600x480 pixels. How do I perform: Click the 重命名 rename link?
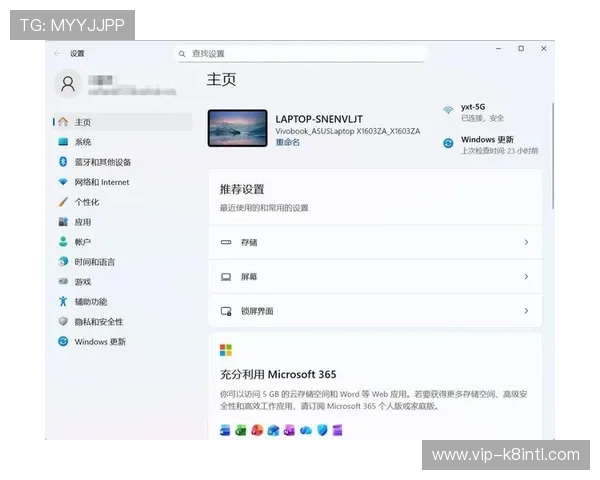coord(287,142)
